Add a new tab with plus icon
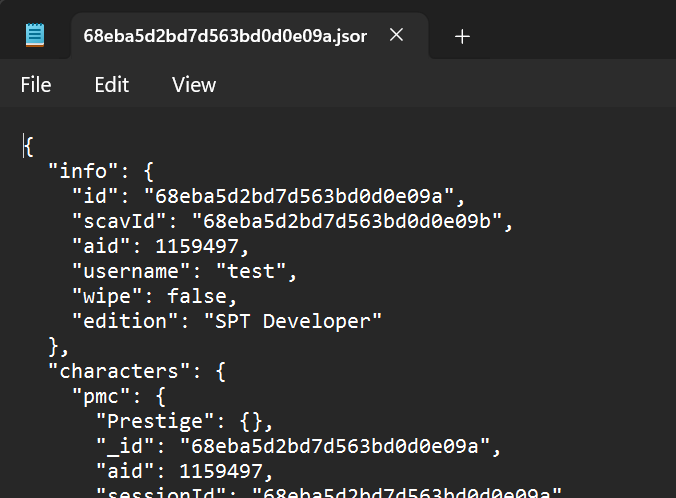This screenshot has width=676, height=498. coord(462,36)
